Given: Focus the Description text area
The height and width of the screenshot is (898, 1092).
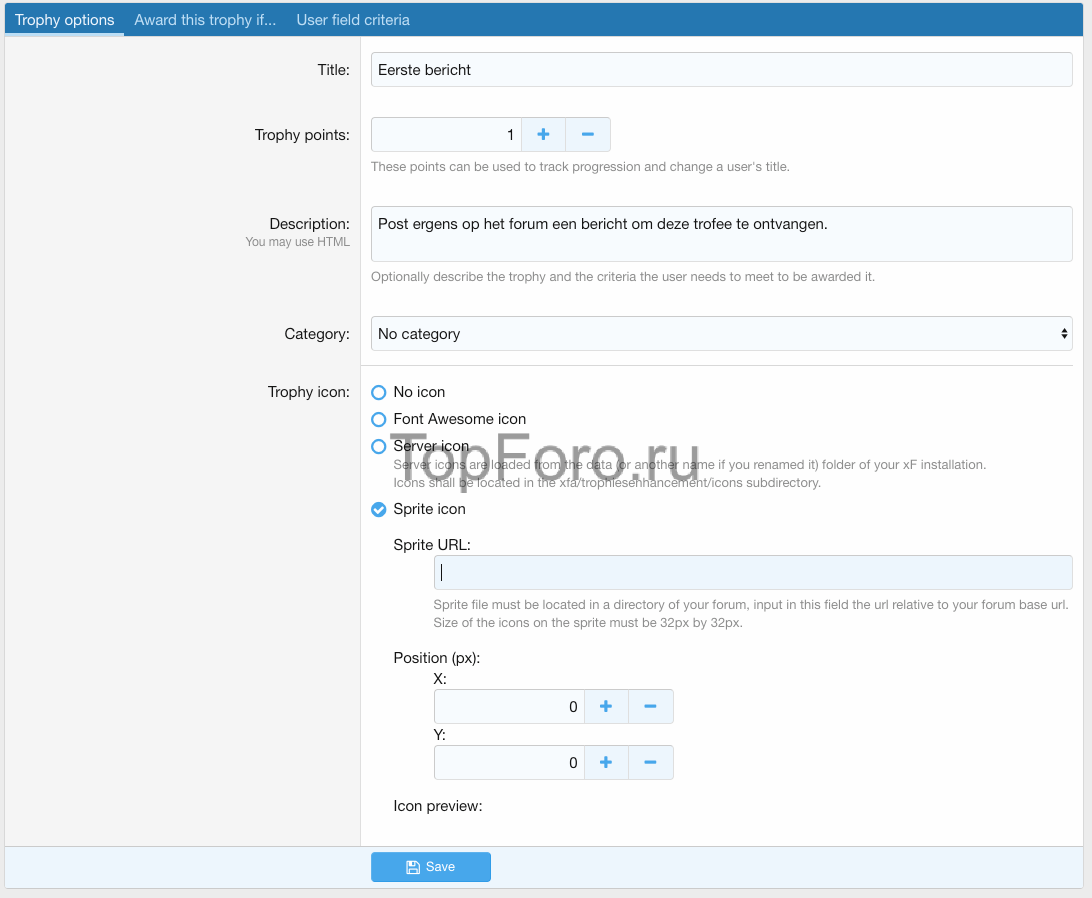Looking at the screenshot, I should tap(721, 234).
